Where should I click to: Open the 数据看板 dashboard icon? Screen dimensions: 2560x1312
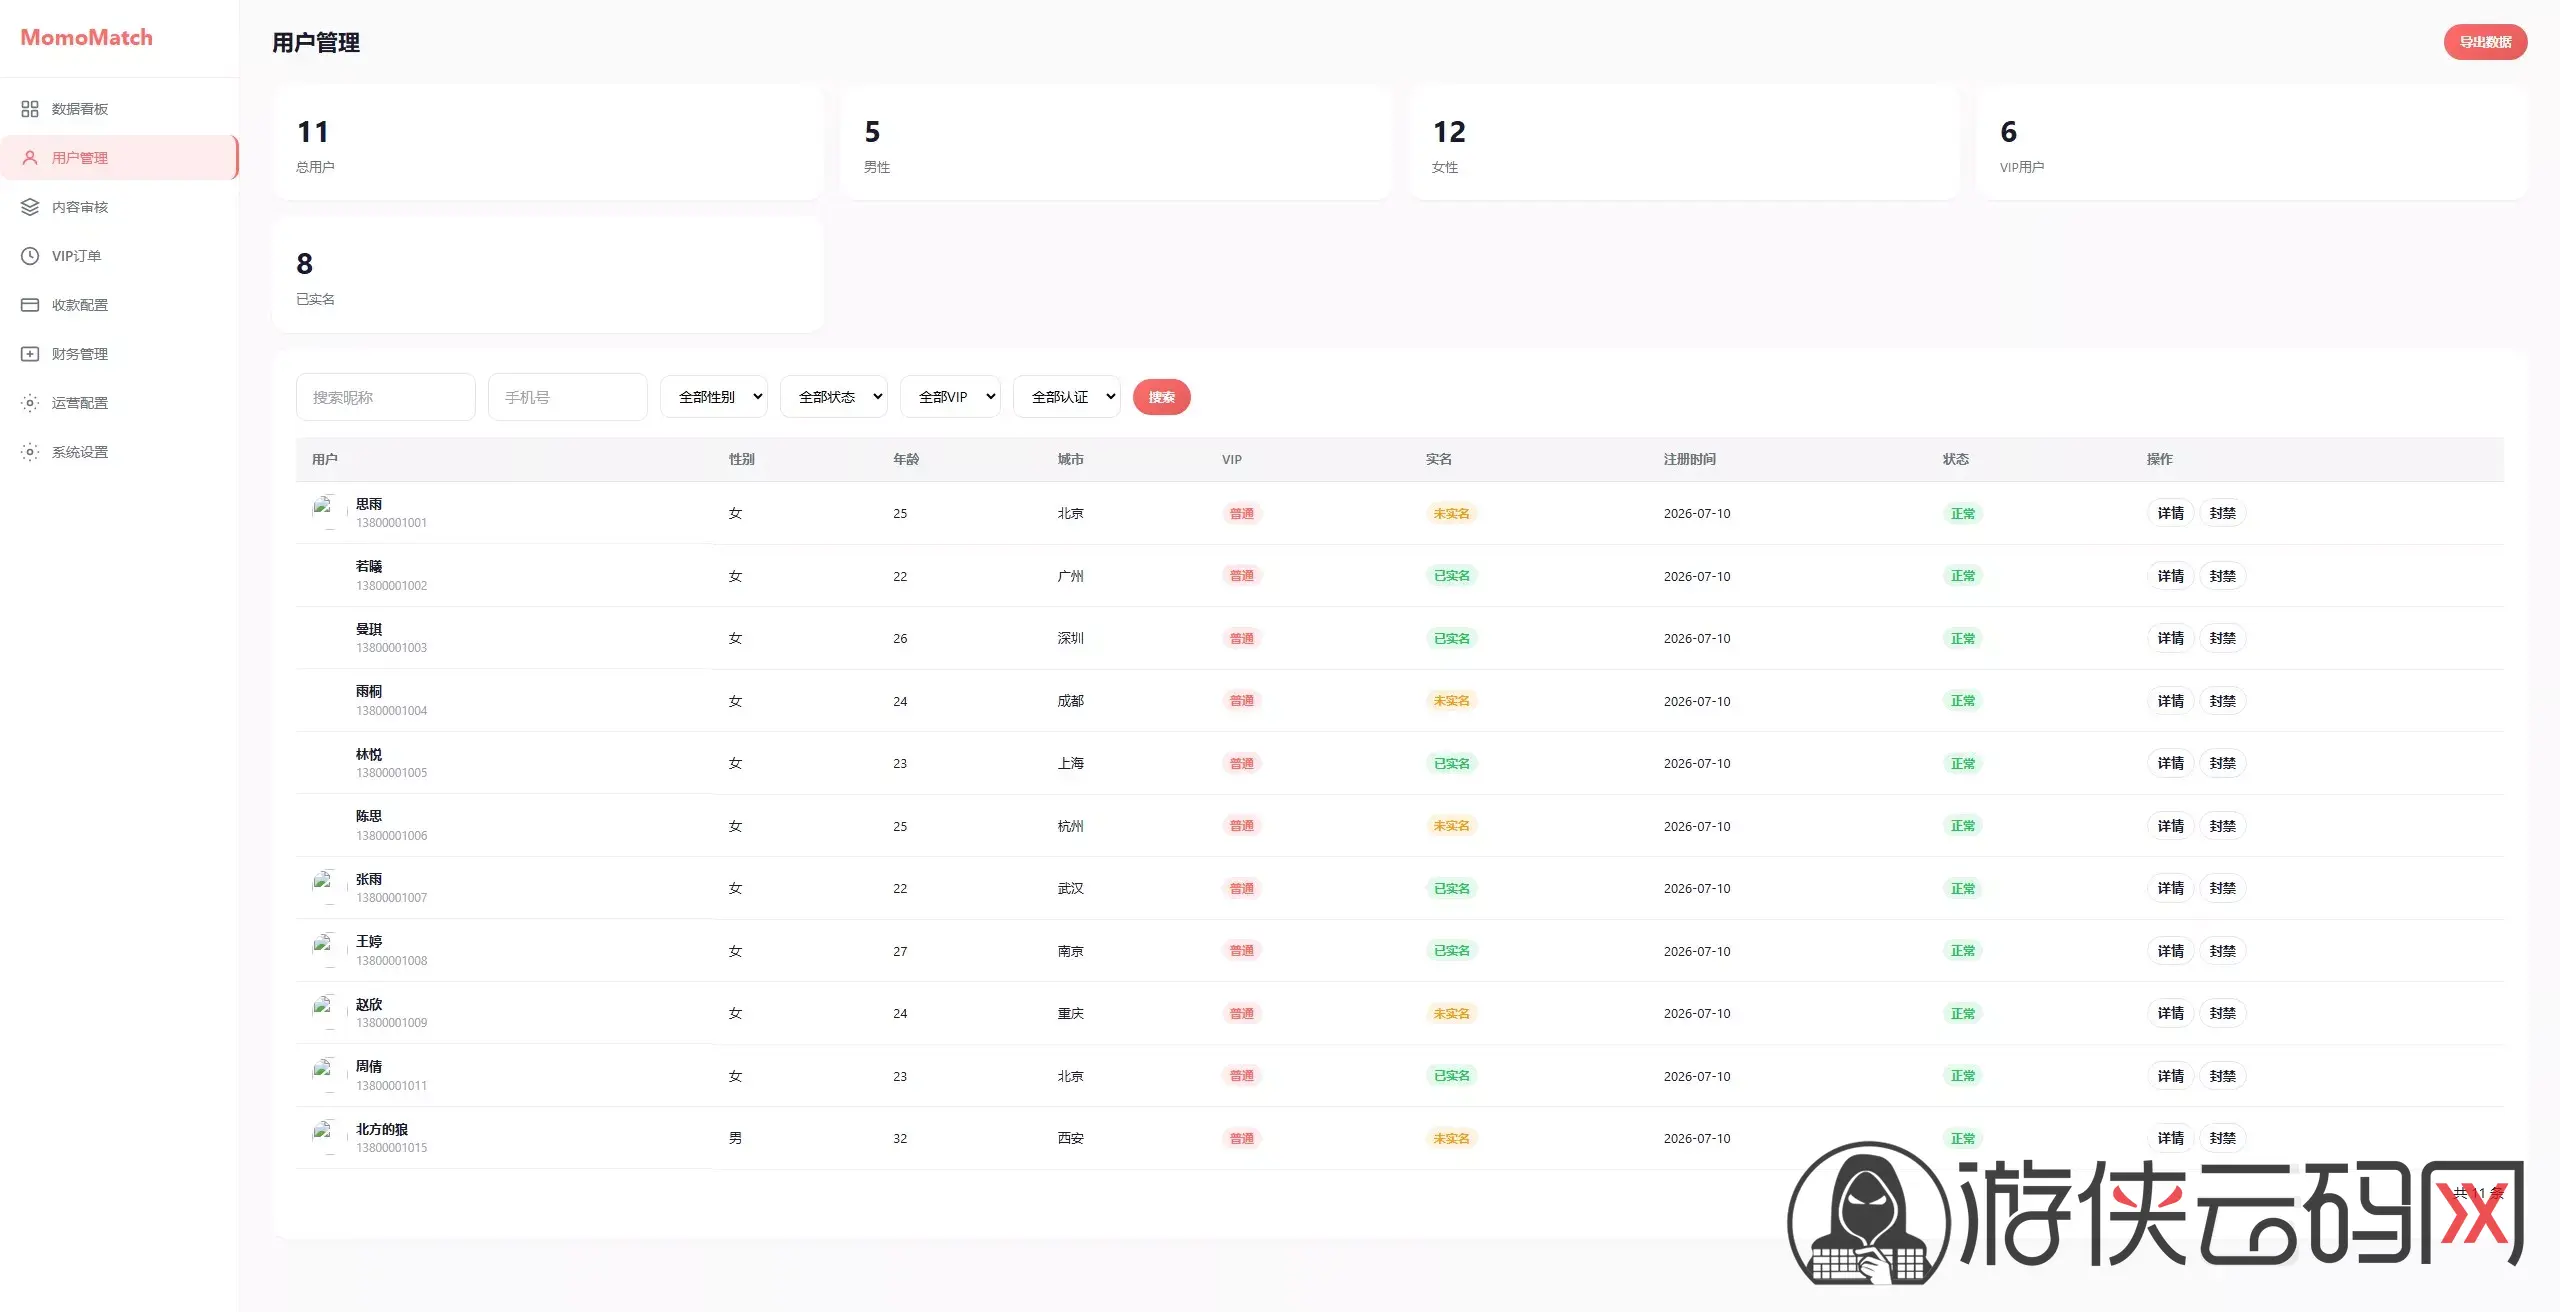coord(30,109)
